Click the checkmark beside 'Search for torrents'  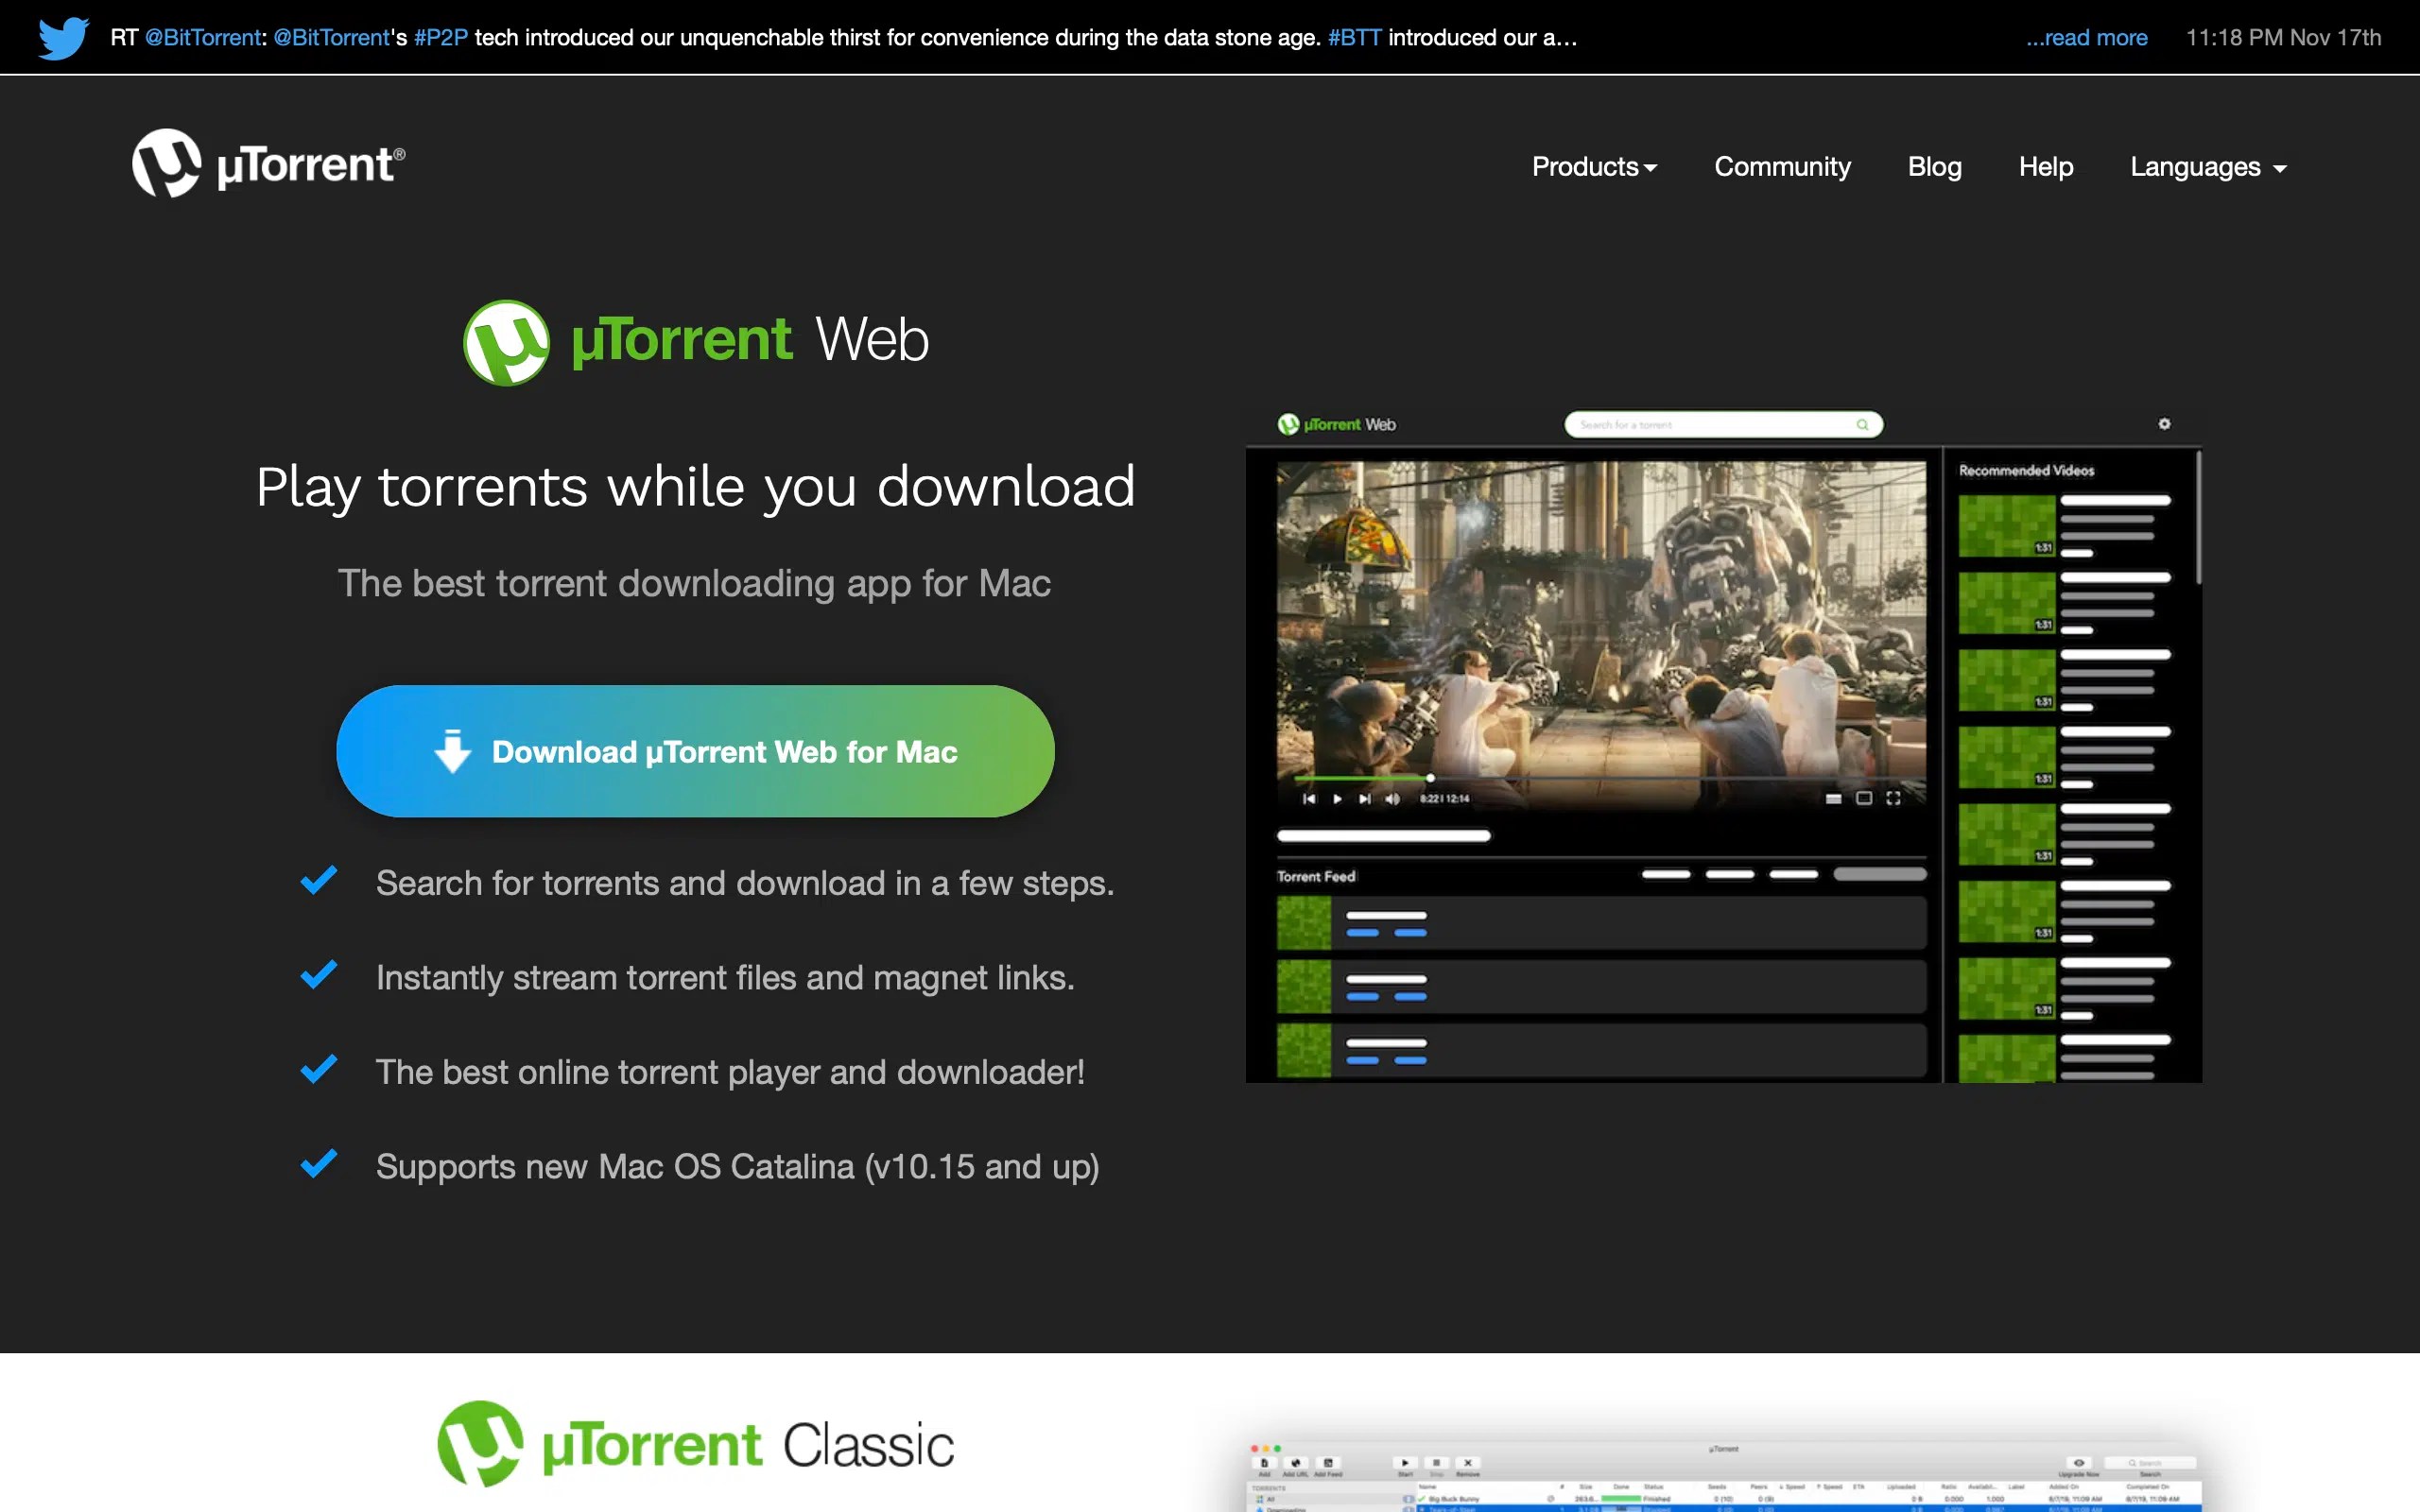(x=319, y=880)
